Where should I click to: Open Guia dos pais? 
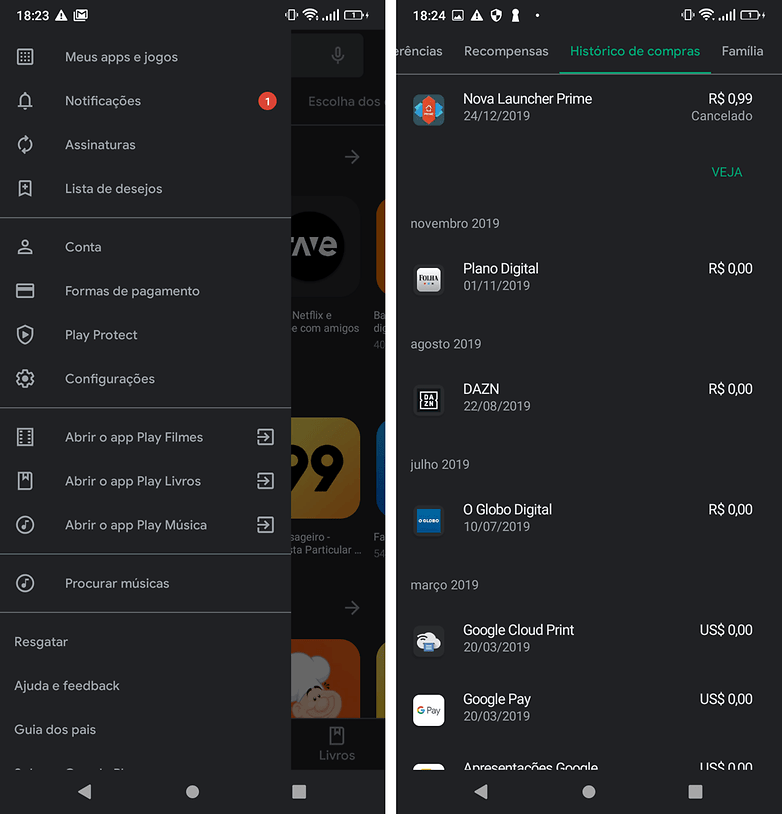pos(55,729)
